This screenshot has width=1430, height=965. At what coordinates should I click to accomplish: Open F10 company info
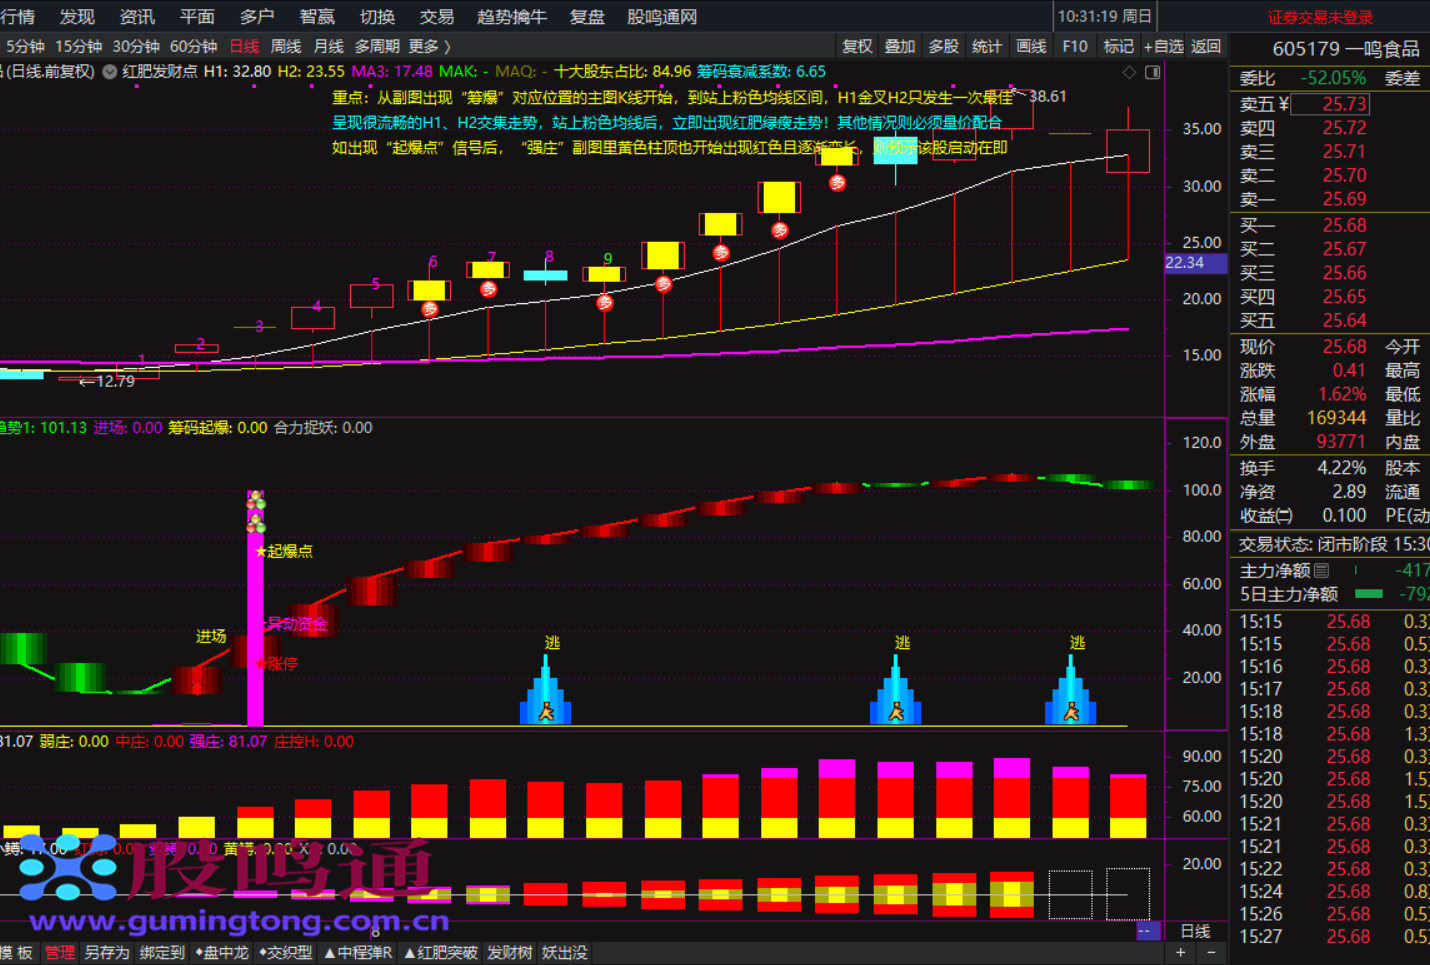click(x=1075, y=46)
